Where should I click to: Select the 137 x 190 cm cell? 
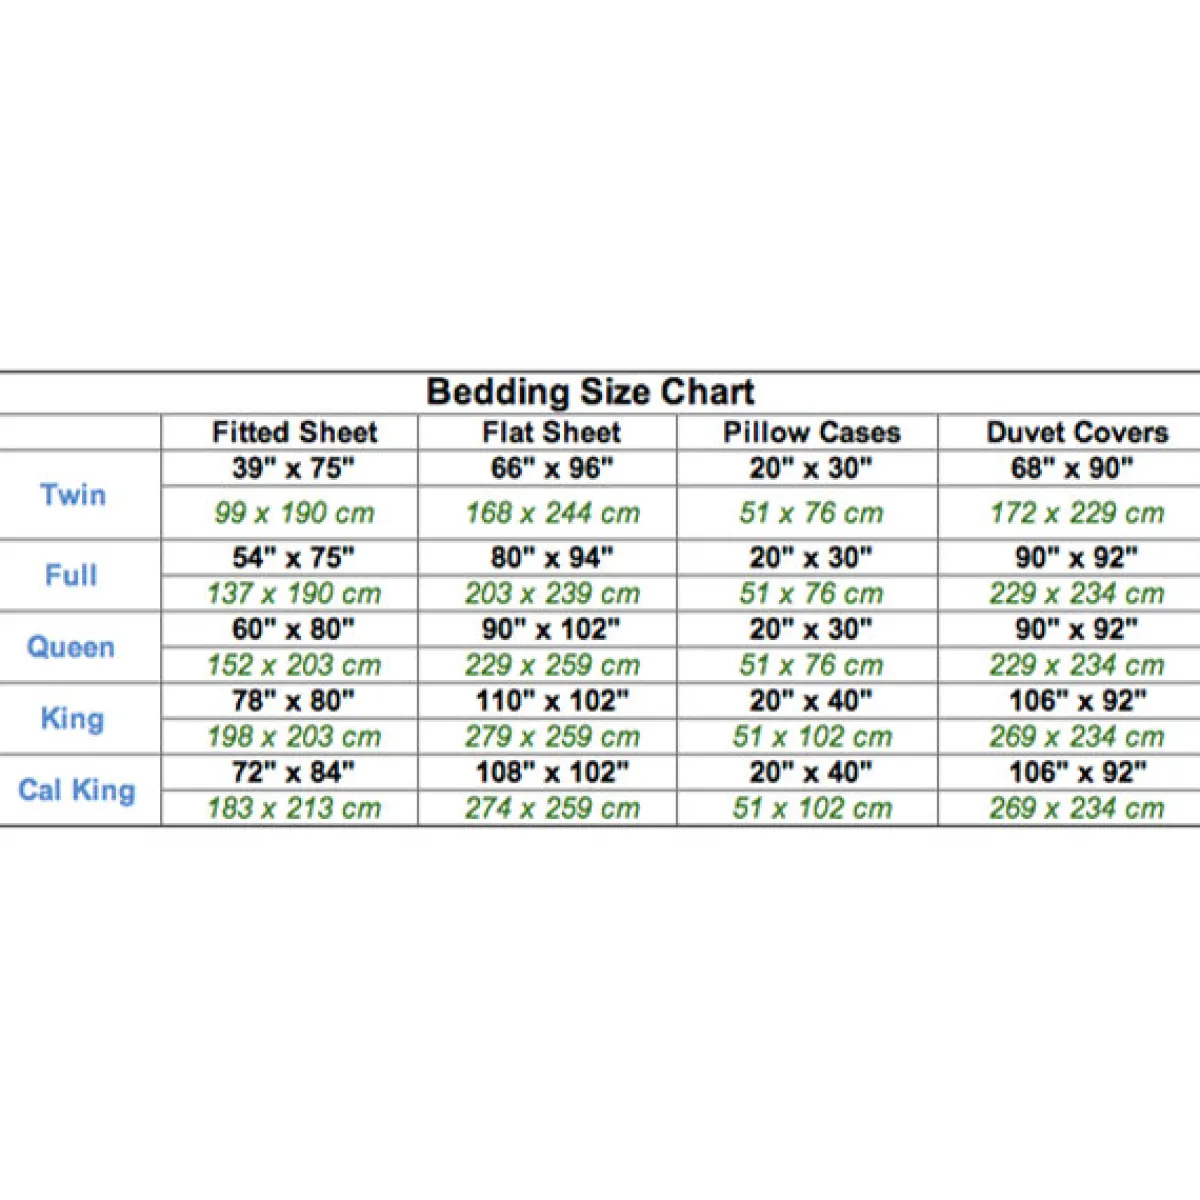(x=294, y=594)
